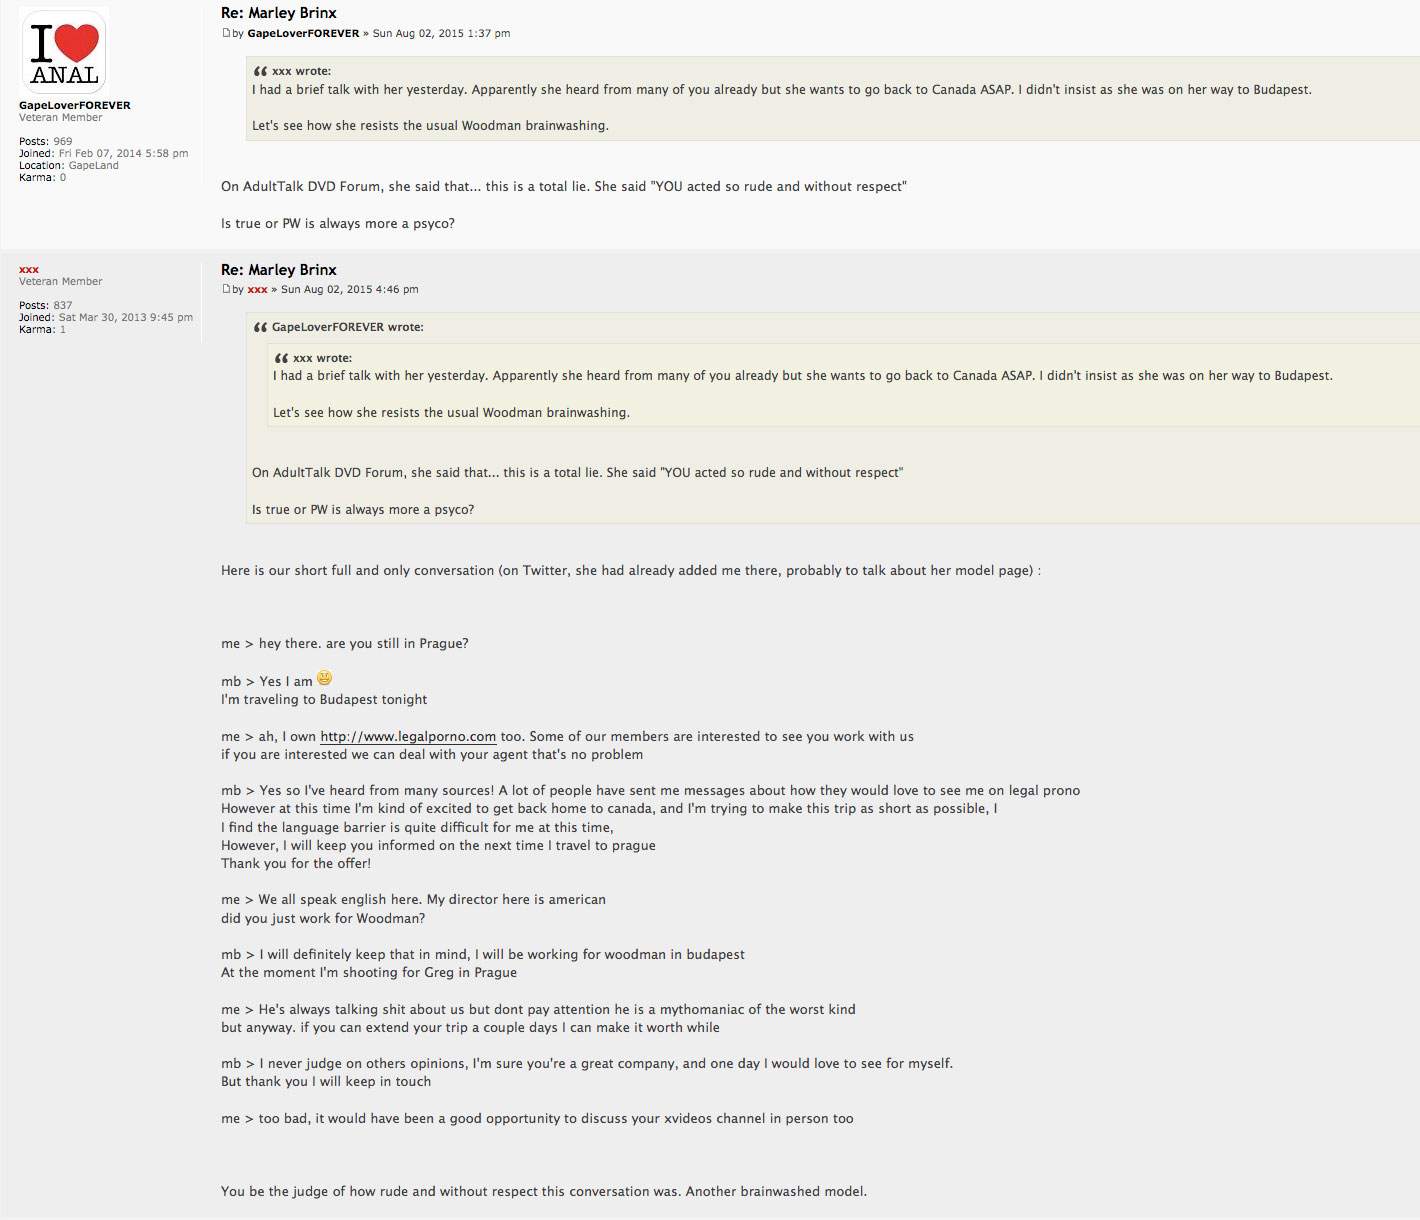Image resolution: width=1420 pixels, height=1220 pixels.
Task: Click the red xxx author link in the second byline
Action: pyautogui.click(x=257, y=289)
